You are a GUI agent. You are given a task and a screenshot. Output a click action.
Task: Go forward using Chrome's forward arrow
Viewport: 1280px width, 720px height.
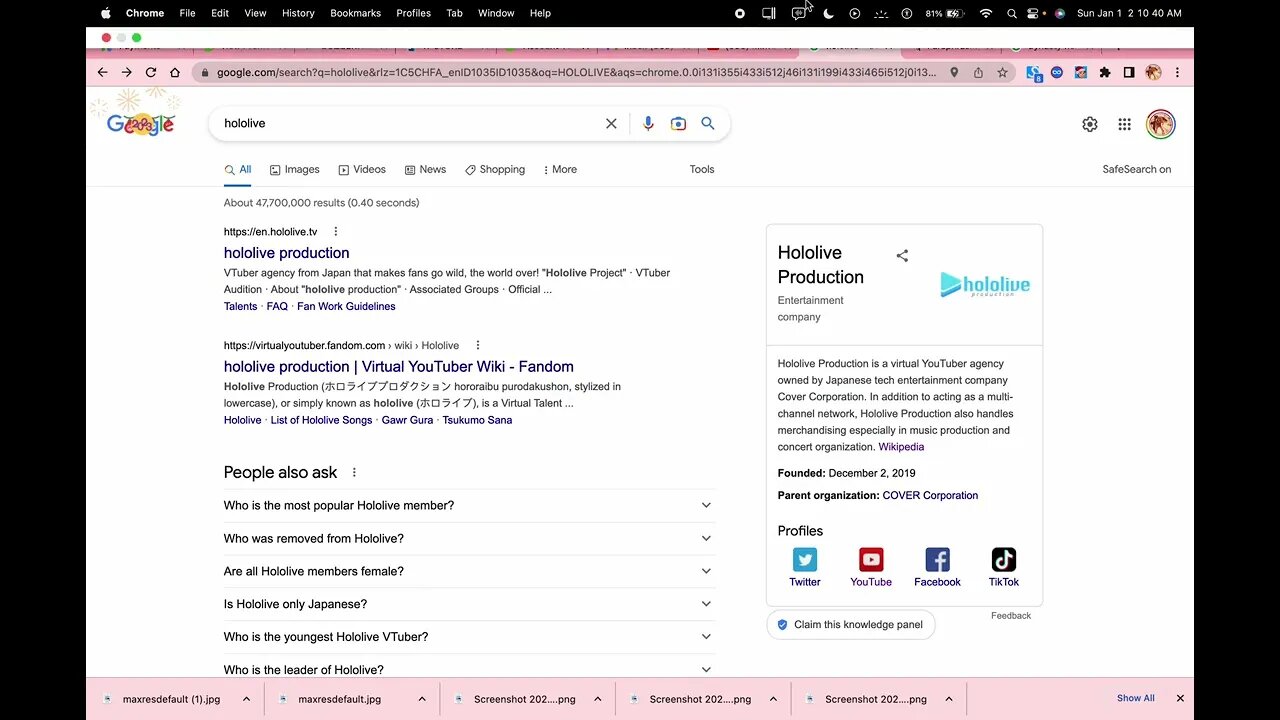(126, 72)
